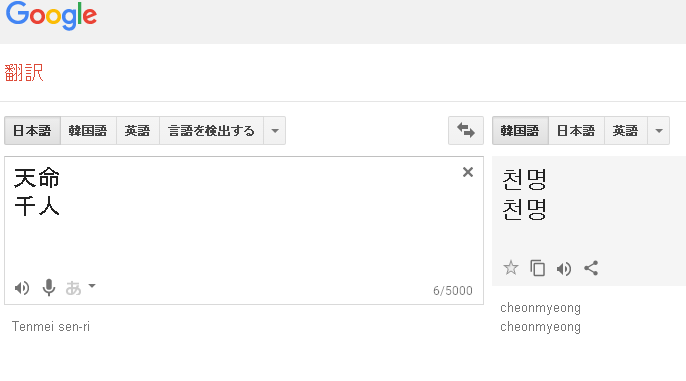Go to the Google logo homepage

coord(51,15)
